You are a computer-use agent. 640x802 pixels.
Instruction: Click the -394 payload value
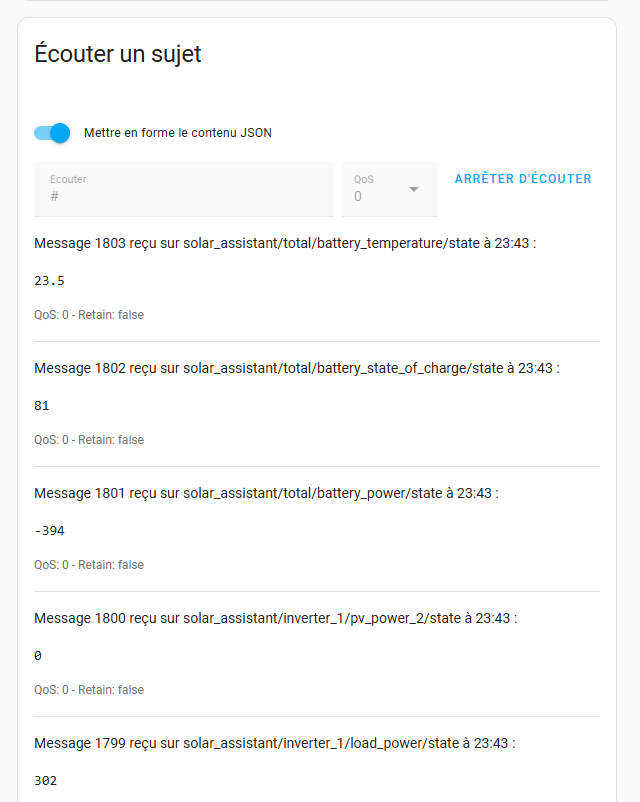(49, 531)
